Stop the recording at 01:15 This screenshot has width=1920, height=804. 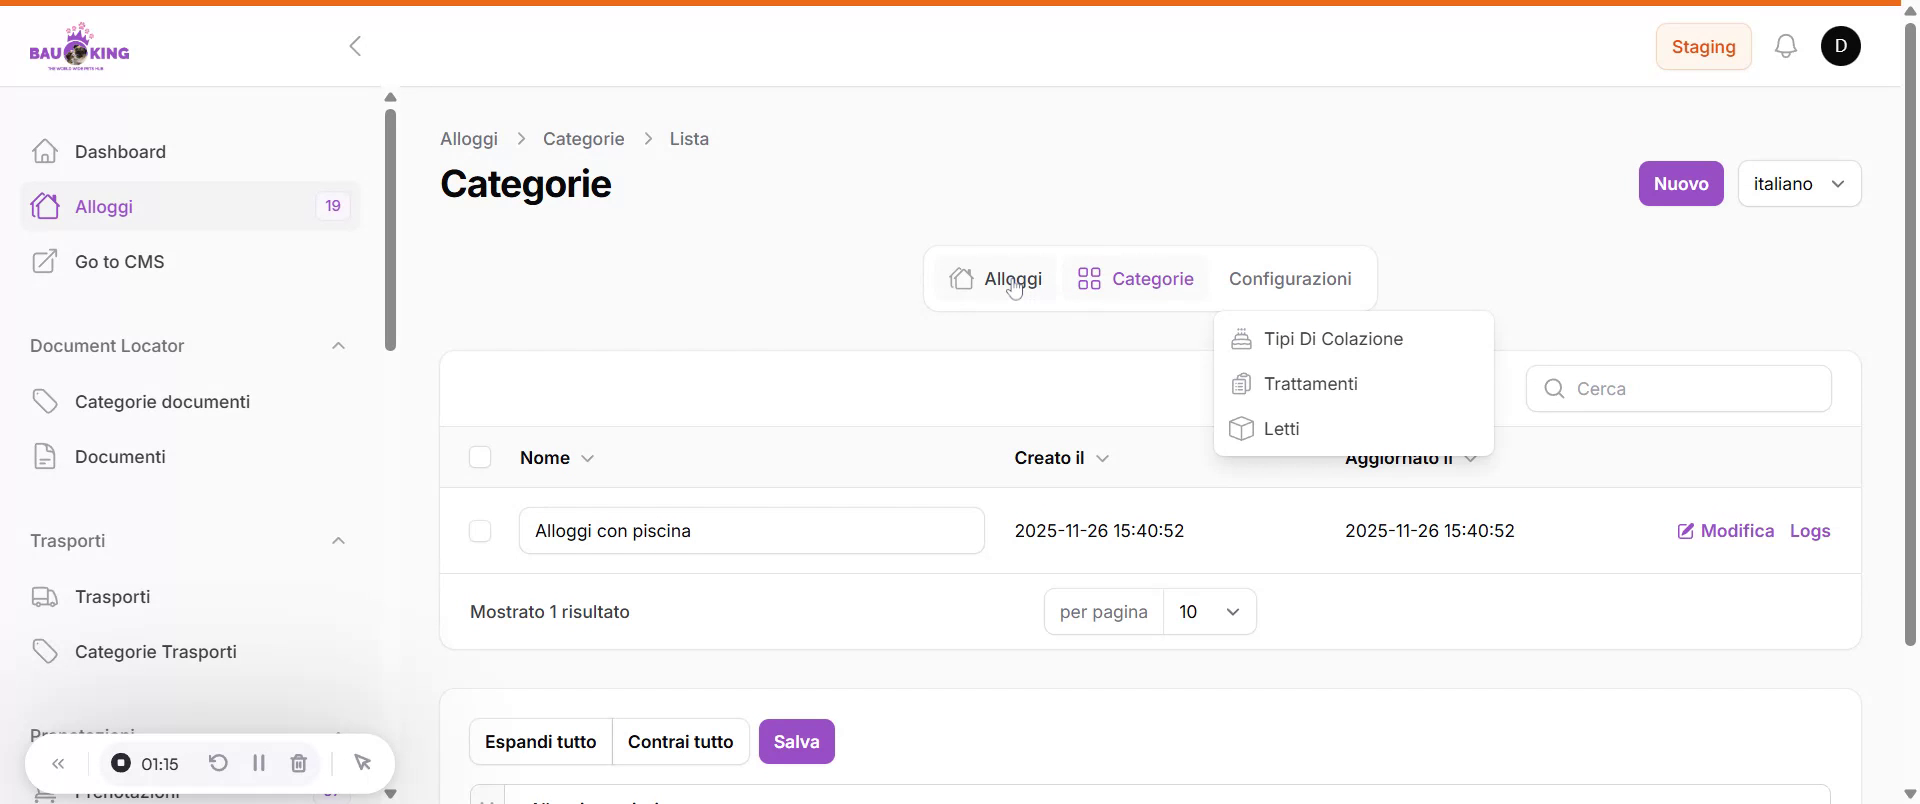121,764
